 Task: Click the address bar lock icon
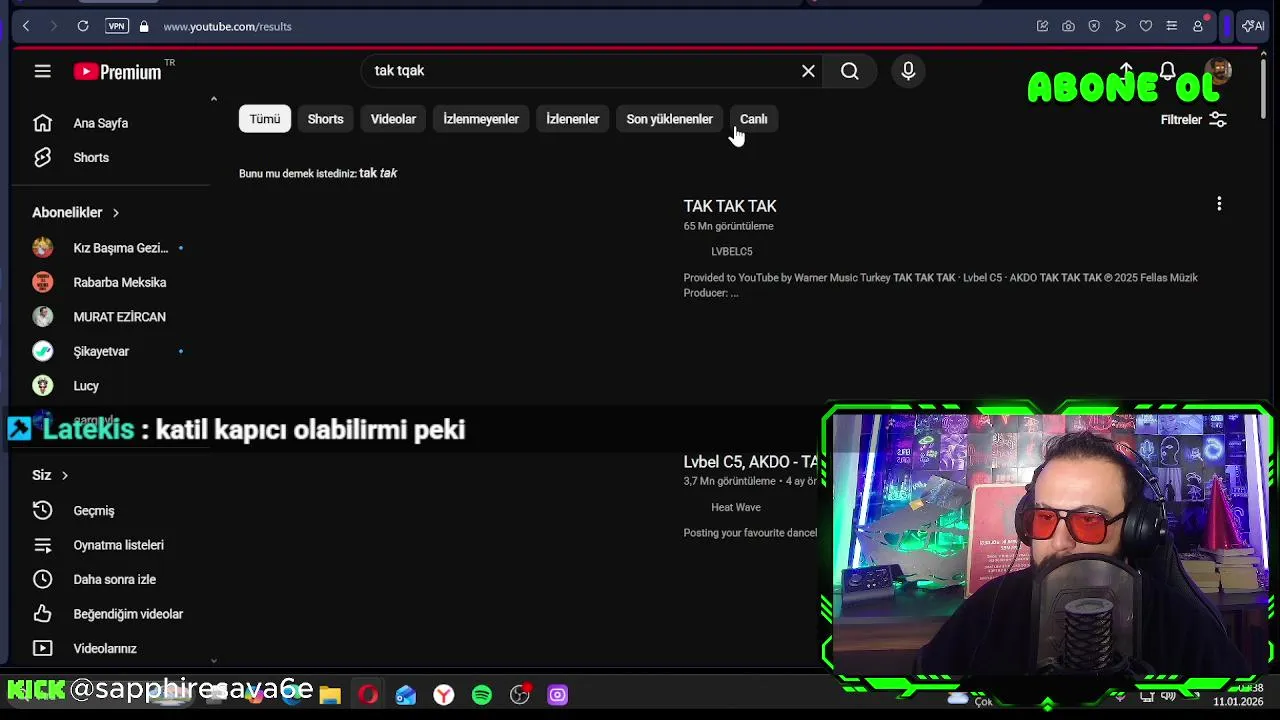[144, 26]
